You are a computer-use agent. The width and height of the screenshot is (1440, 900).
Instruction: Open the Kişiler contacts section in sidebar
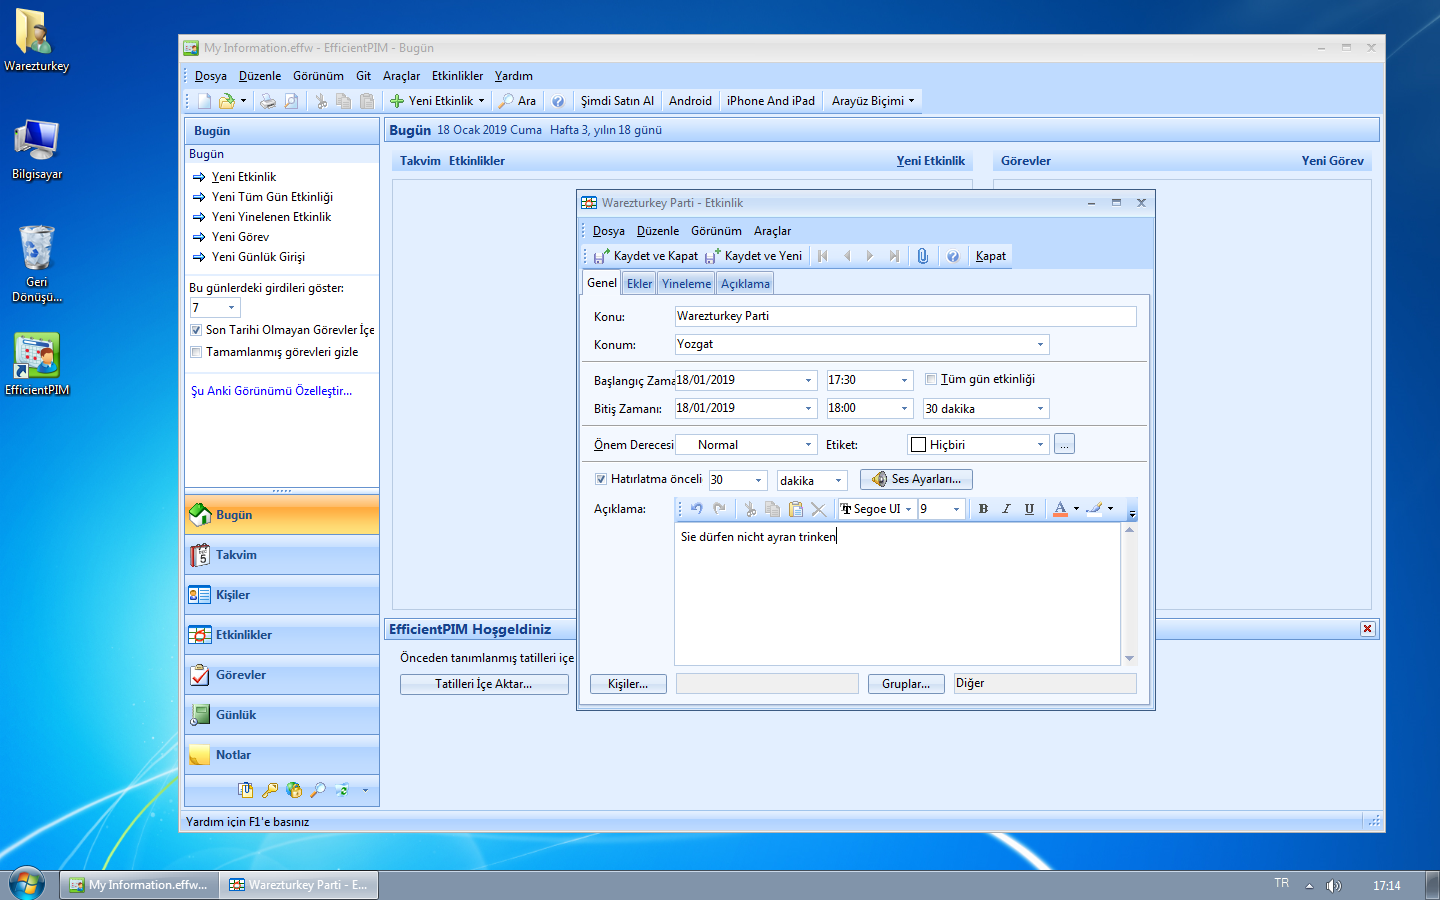[x=282, y=595]
